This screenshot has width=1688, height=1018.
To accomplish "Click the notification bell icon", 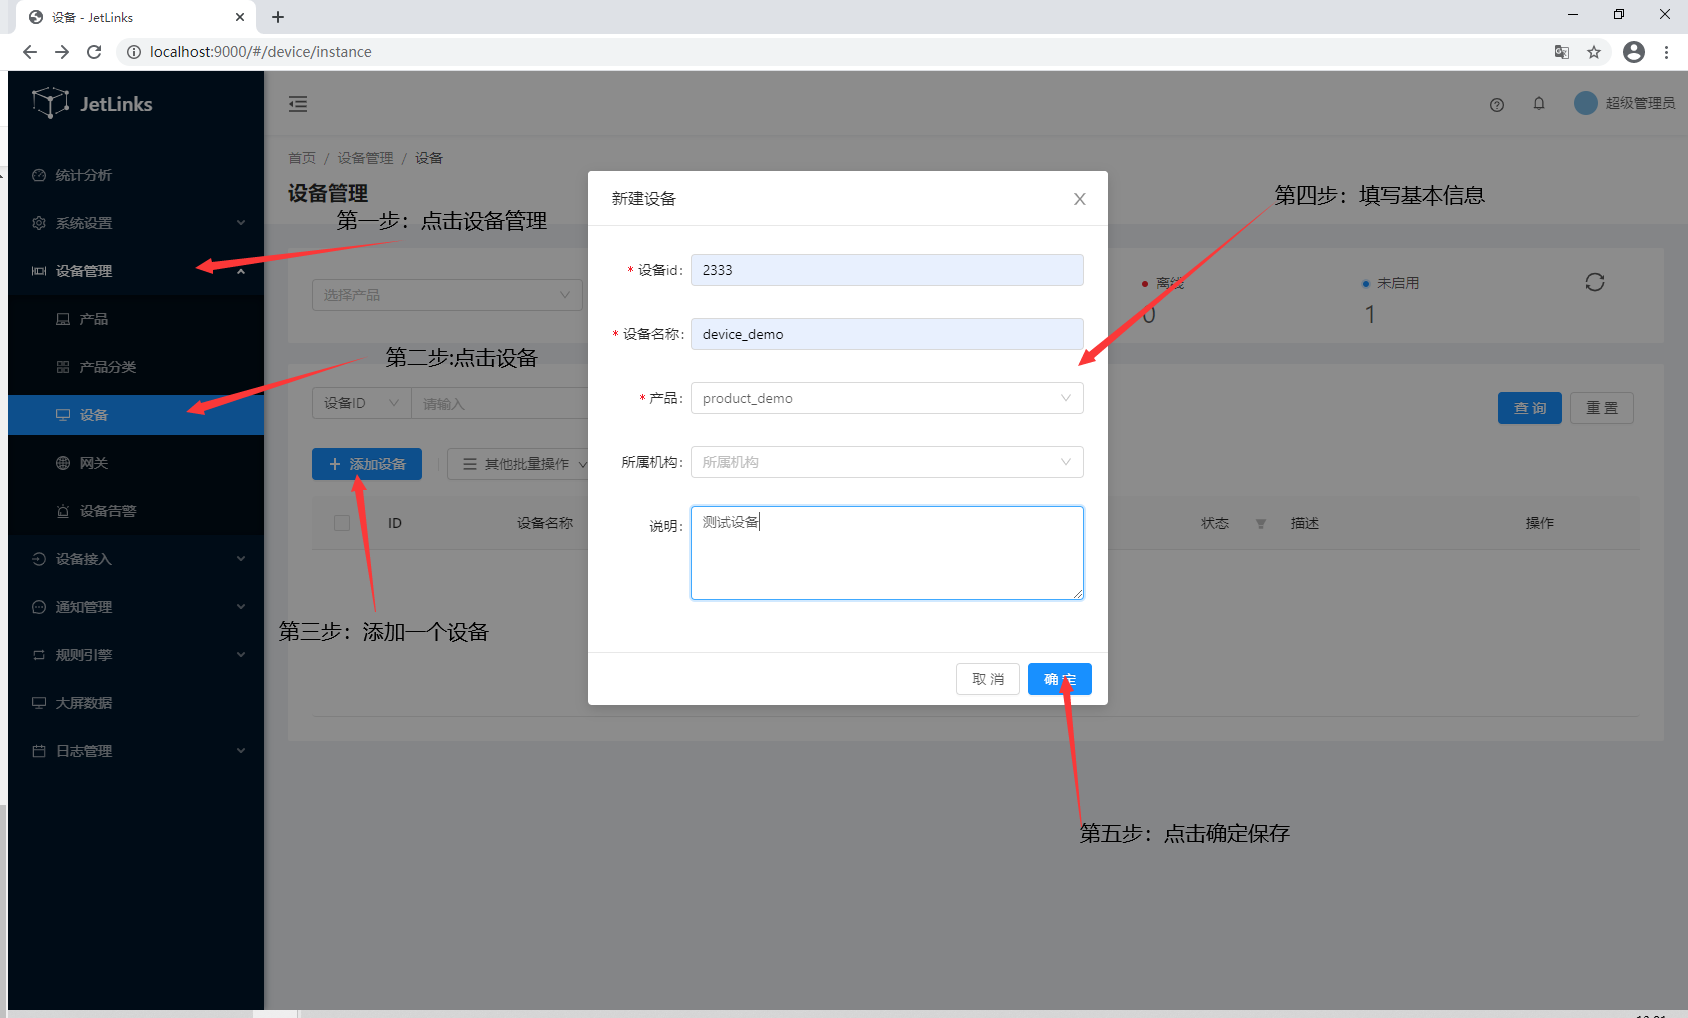I will click(1538, 104).
